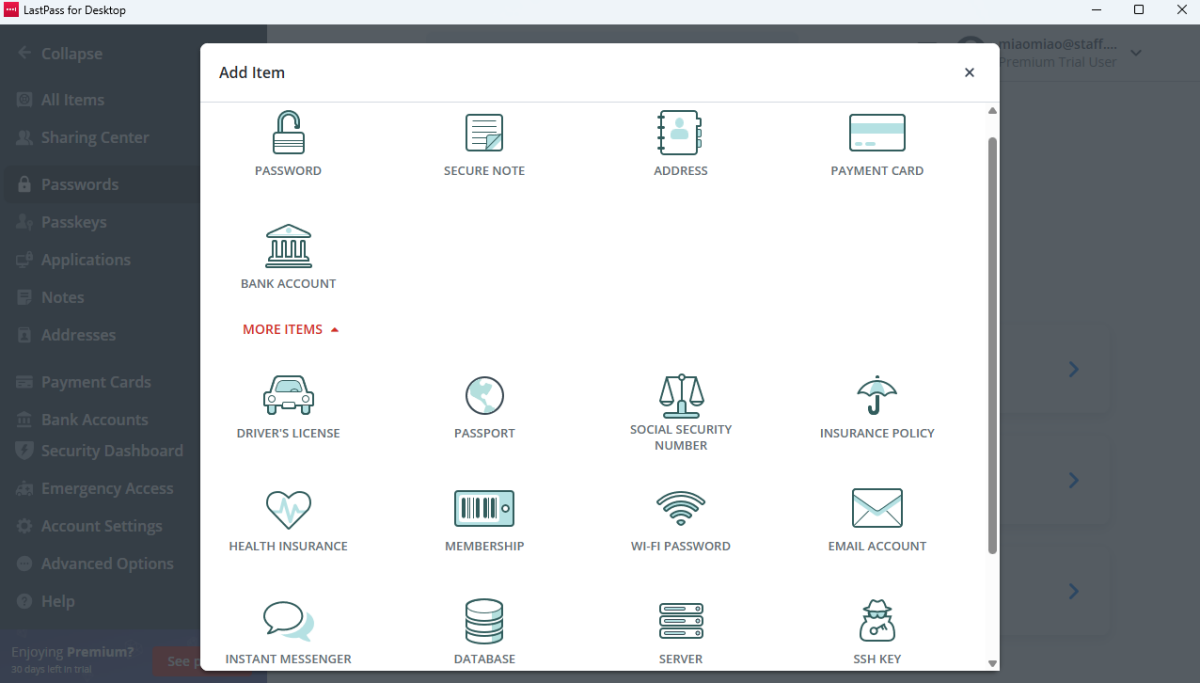Select the Driver's License car icon
Screen dimensions: 1200x683
click(x=288, y=396)
